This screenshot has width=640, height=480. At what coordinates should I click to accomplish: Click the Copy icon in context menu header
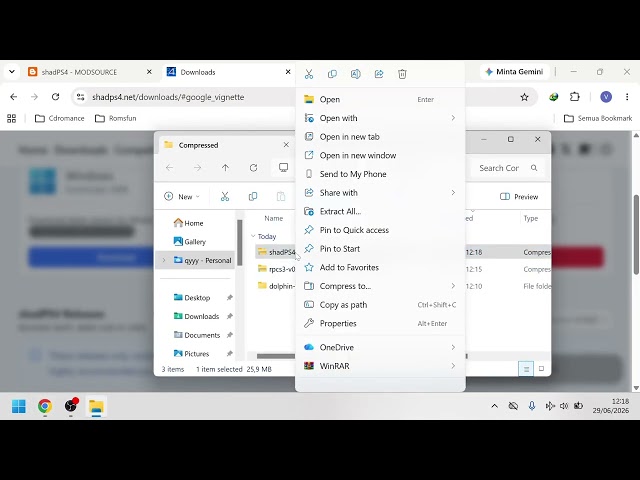coord(332,74)
